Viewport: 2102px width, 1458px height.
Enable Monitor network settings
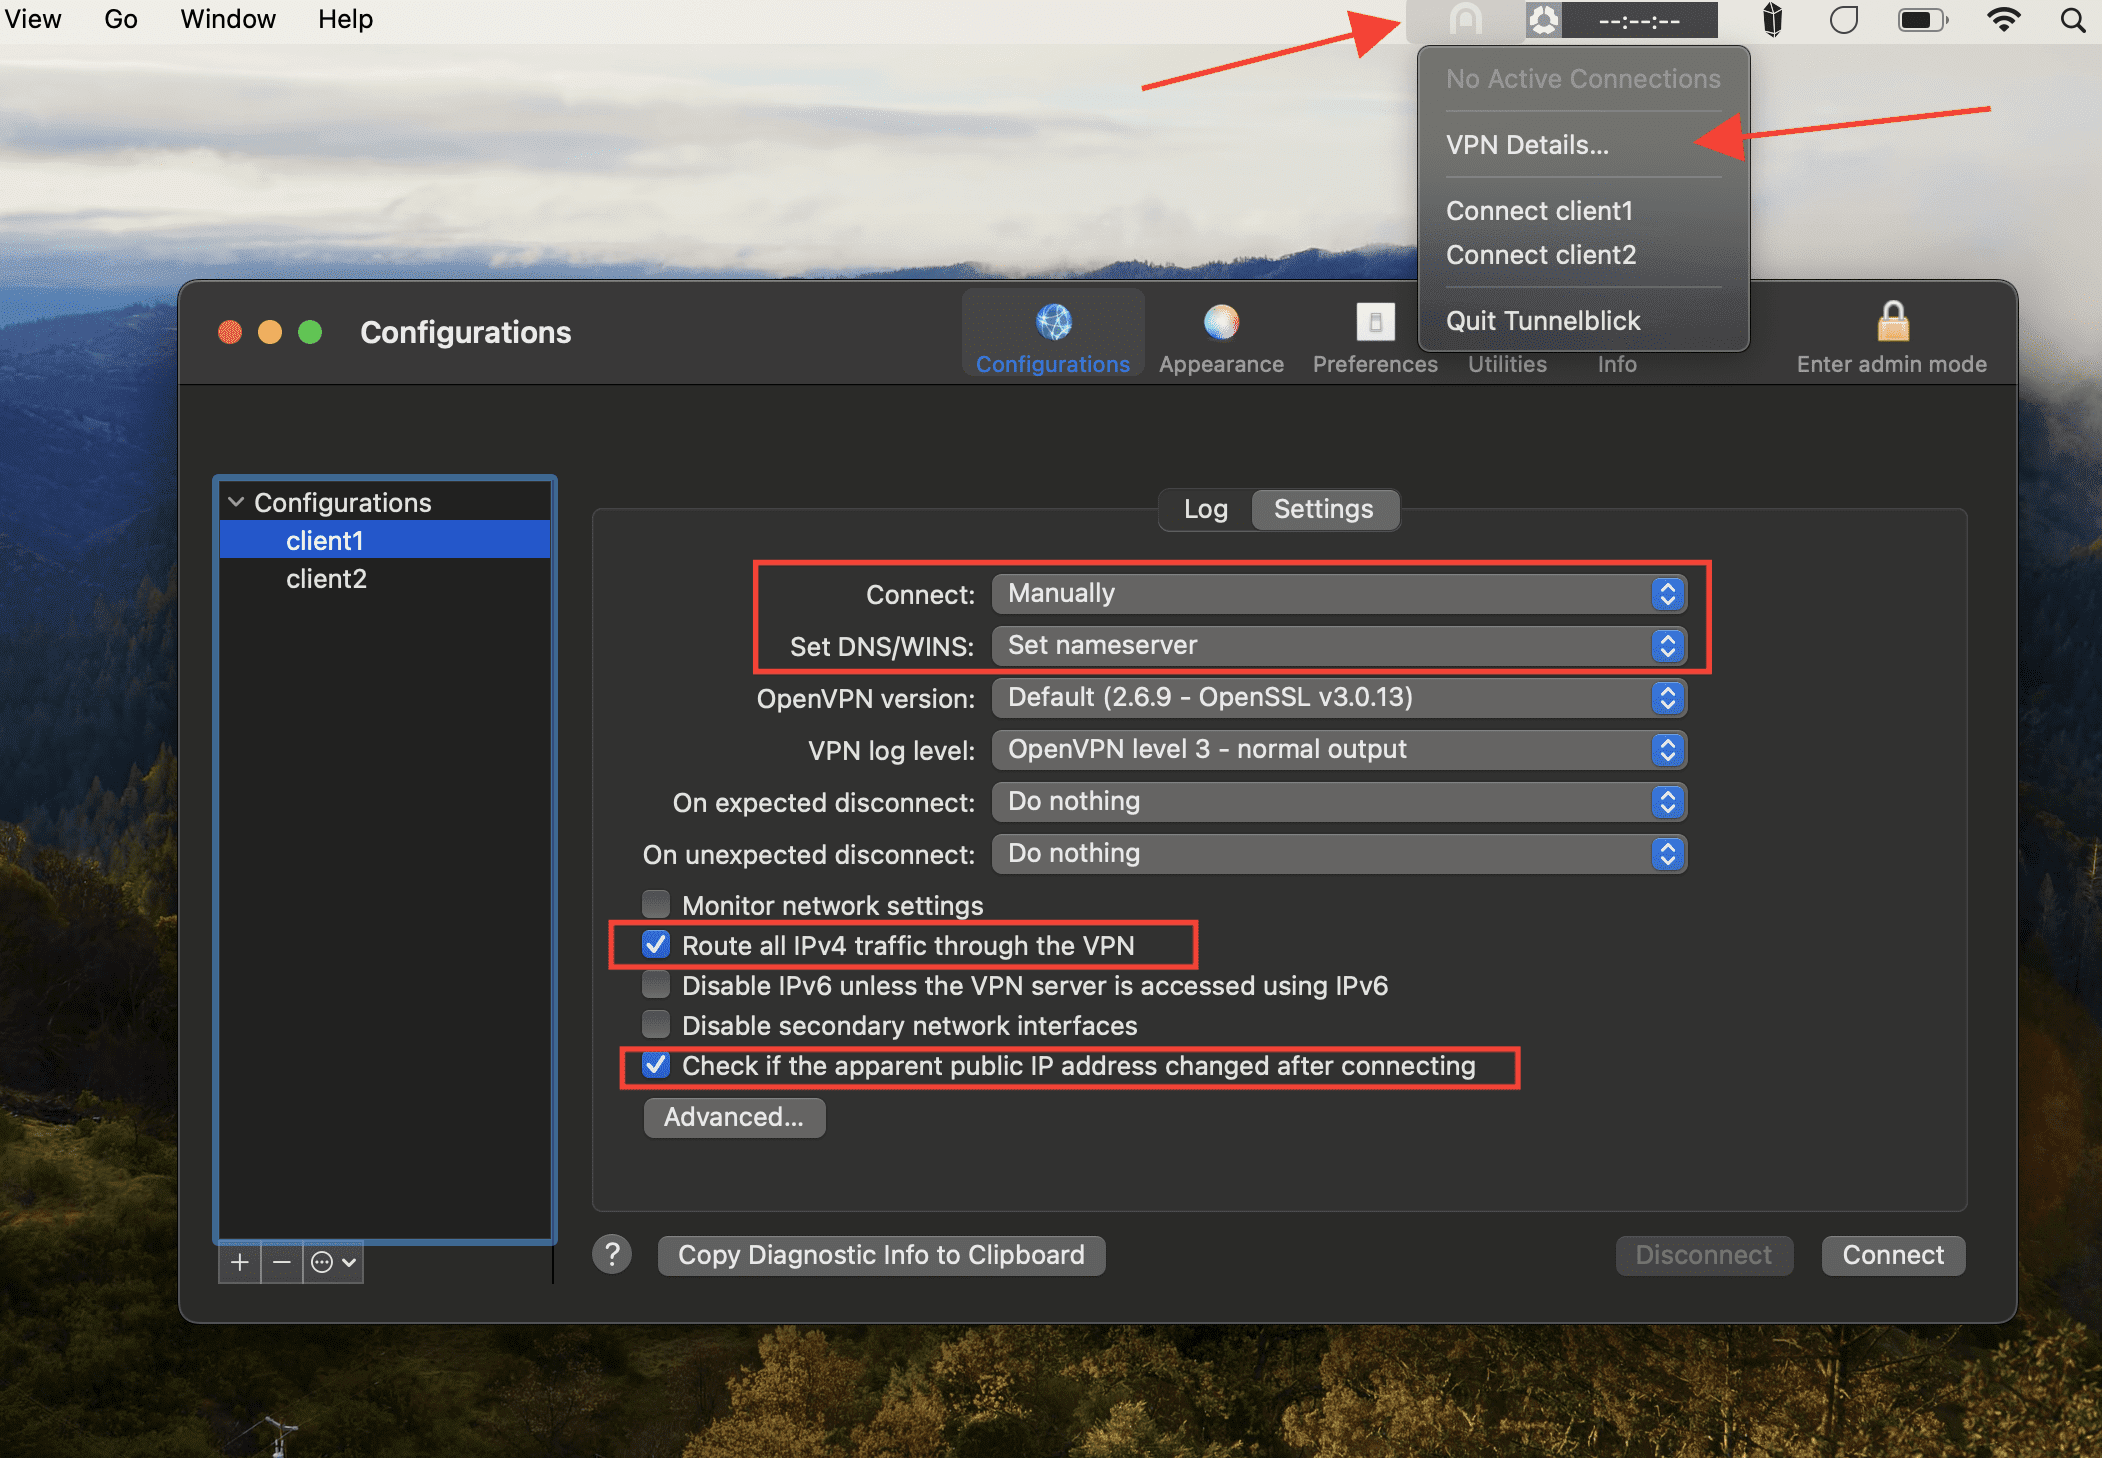[x=655, y=903]
